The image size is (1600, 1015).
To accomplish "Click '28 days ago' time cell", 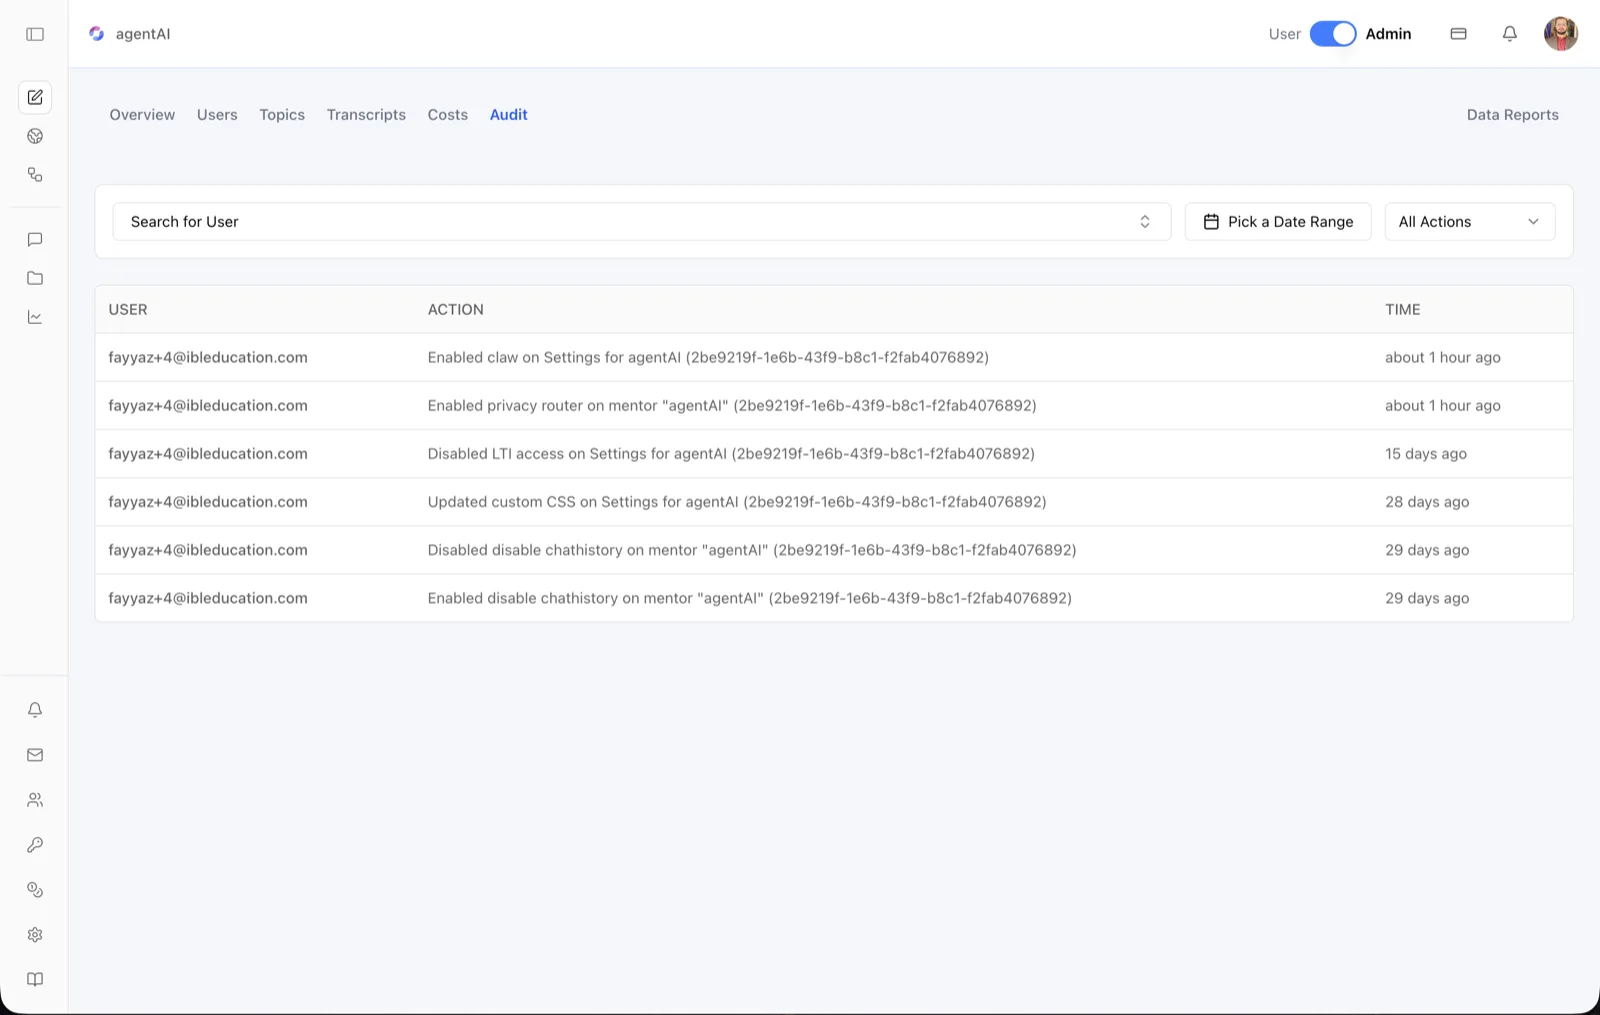I will 1427,502.
